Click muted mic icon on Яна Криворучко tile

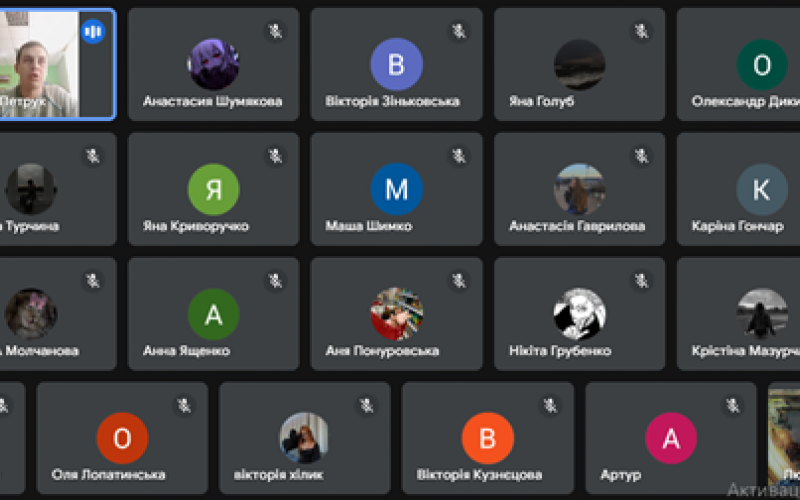coord(276,156)
